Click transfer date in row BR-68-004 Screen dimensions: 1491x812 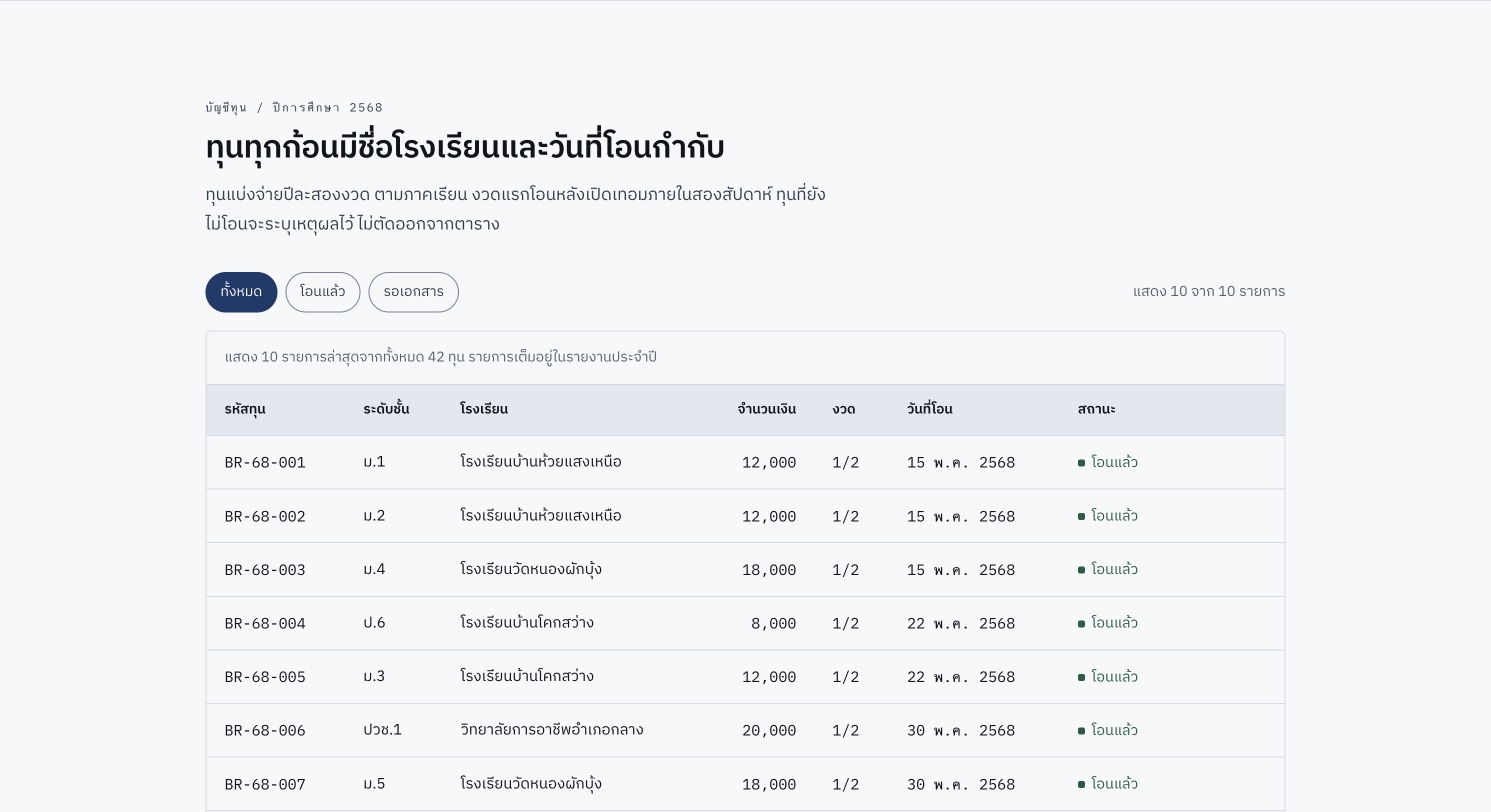click(961, 624)
